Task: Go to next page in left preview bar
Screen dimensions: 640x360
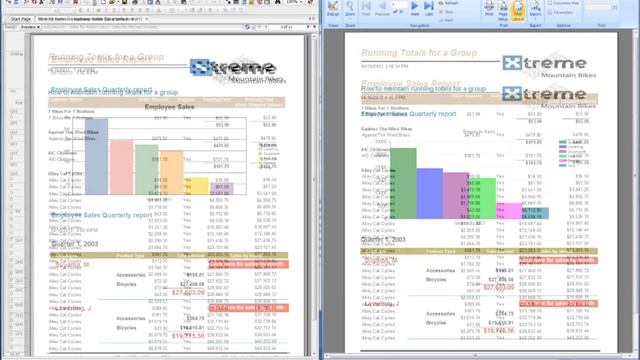Action: click(x=307, y=27)
